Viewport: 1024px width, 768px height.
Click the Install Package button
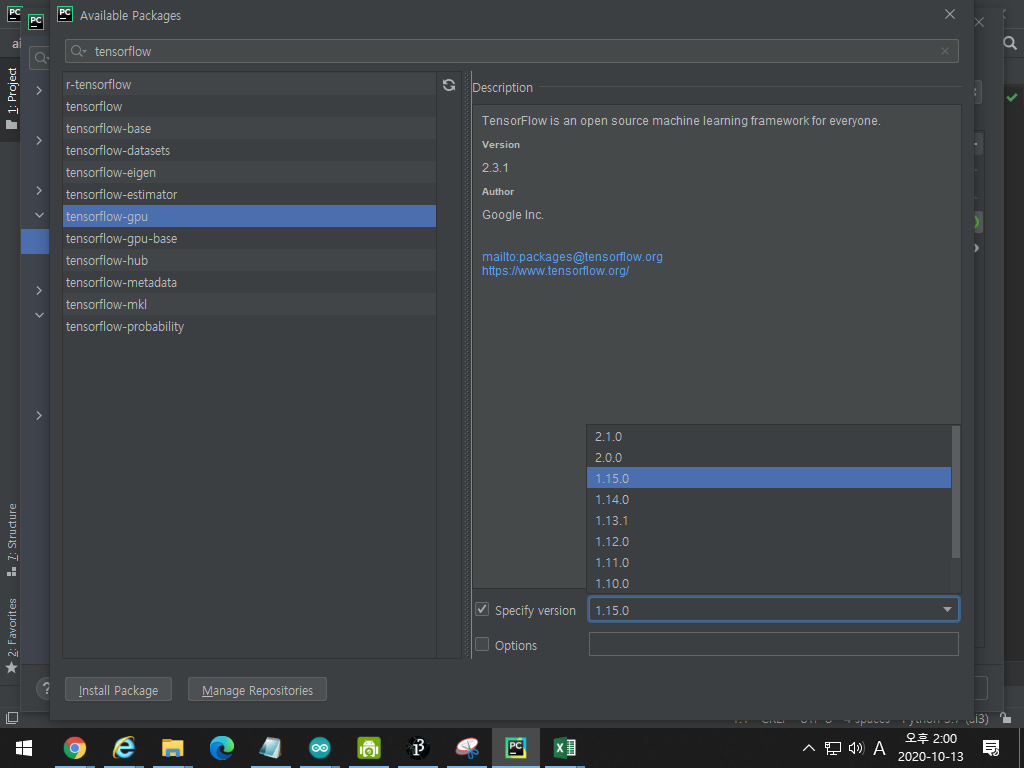click(118, 690)
